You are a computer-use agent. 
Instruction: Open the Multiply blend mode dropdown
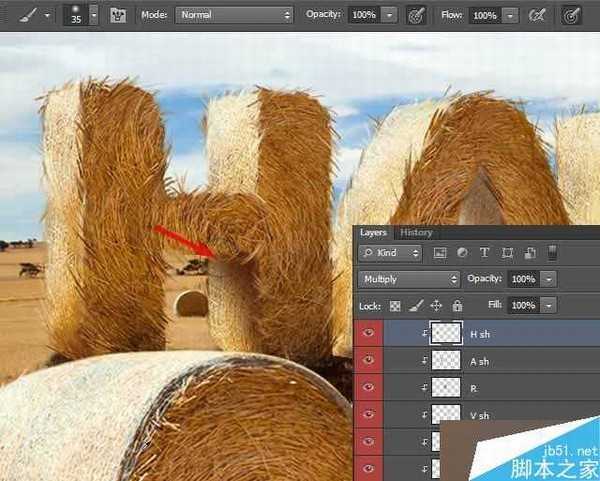[x=408, y=279]
